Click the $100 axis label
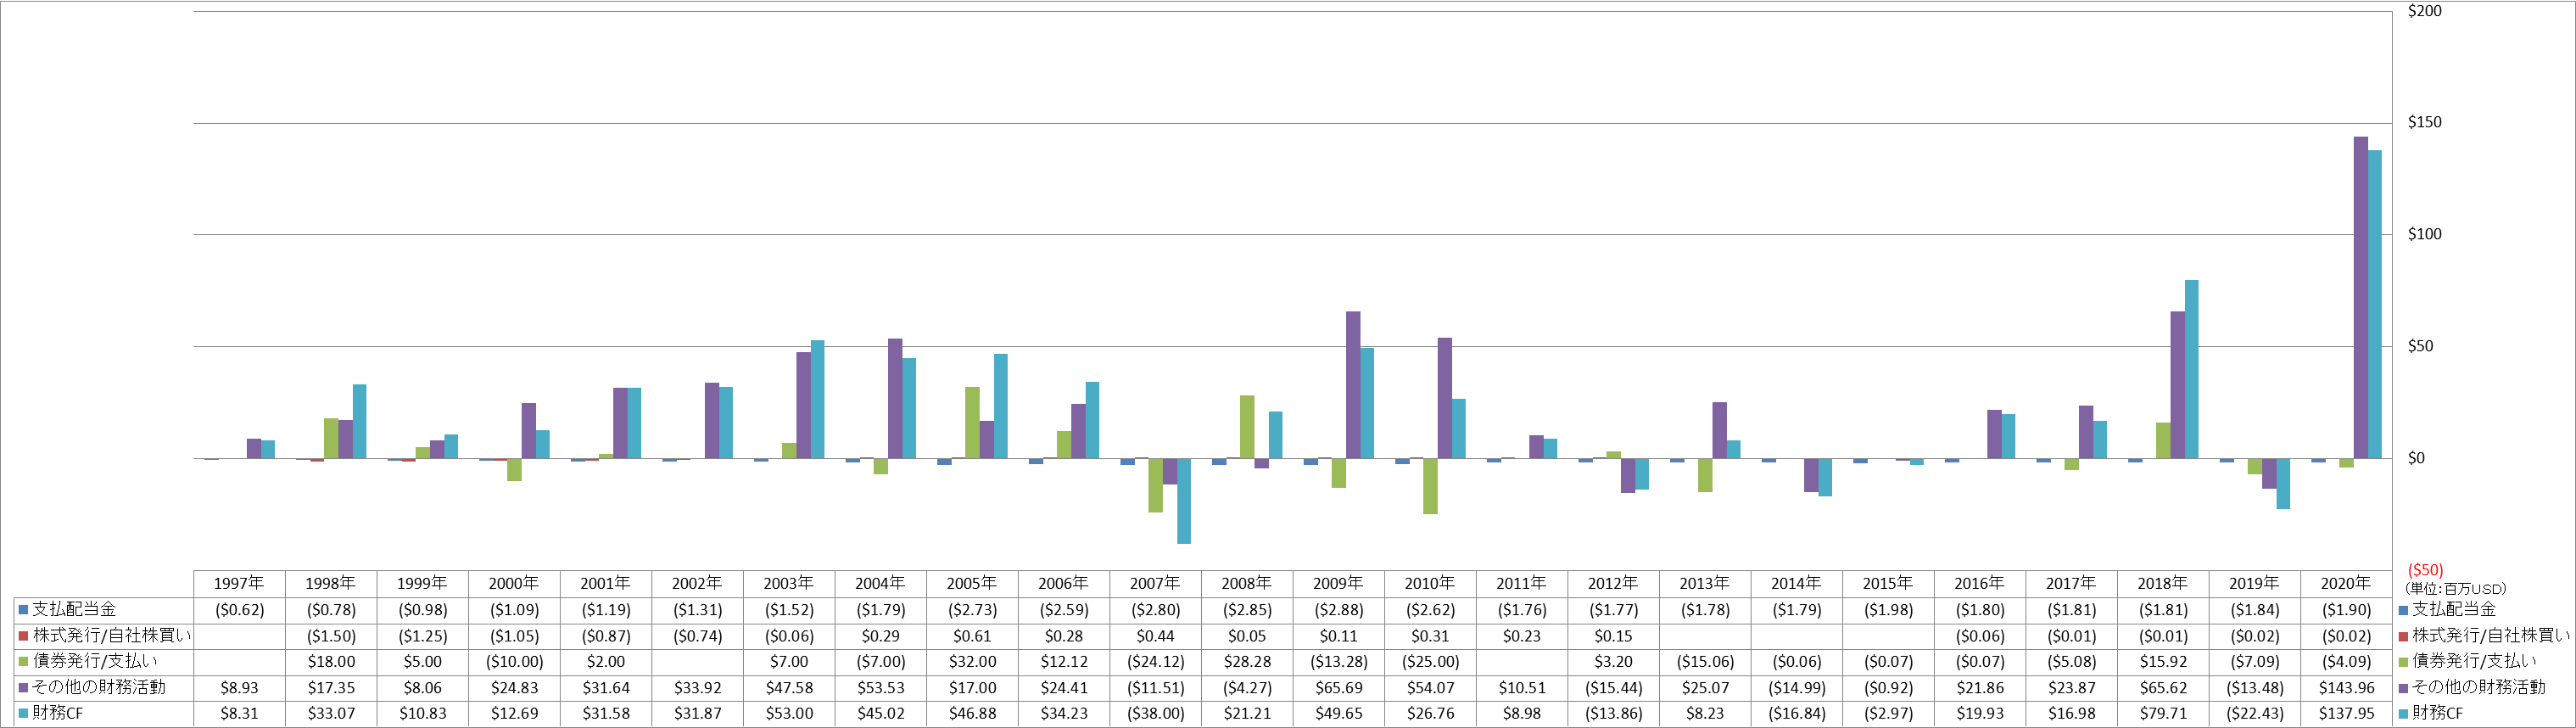 pyautogui.click(x=2425, y=234)
